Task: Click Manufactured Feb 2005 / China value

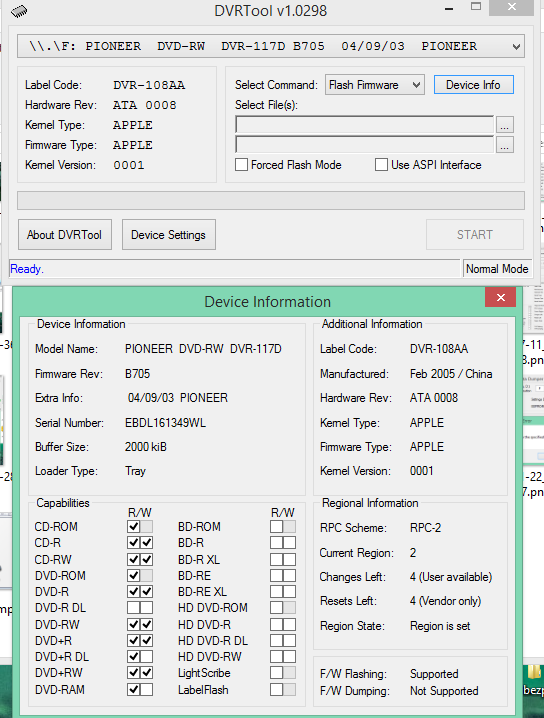Action: (451, 374)
